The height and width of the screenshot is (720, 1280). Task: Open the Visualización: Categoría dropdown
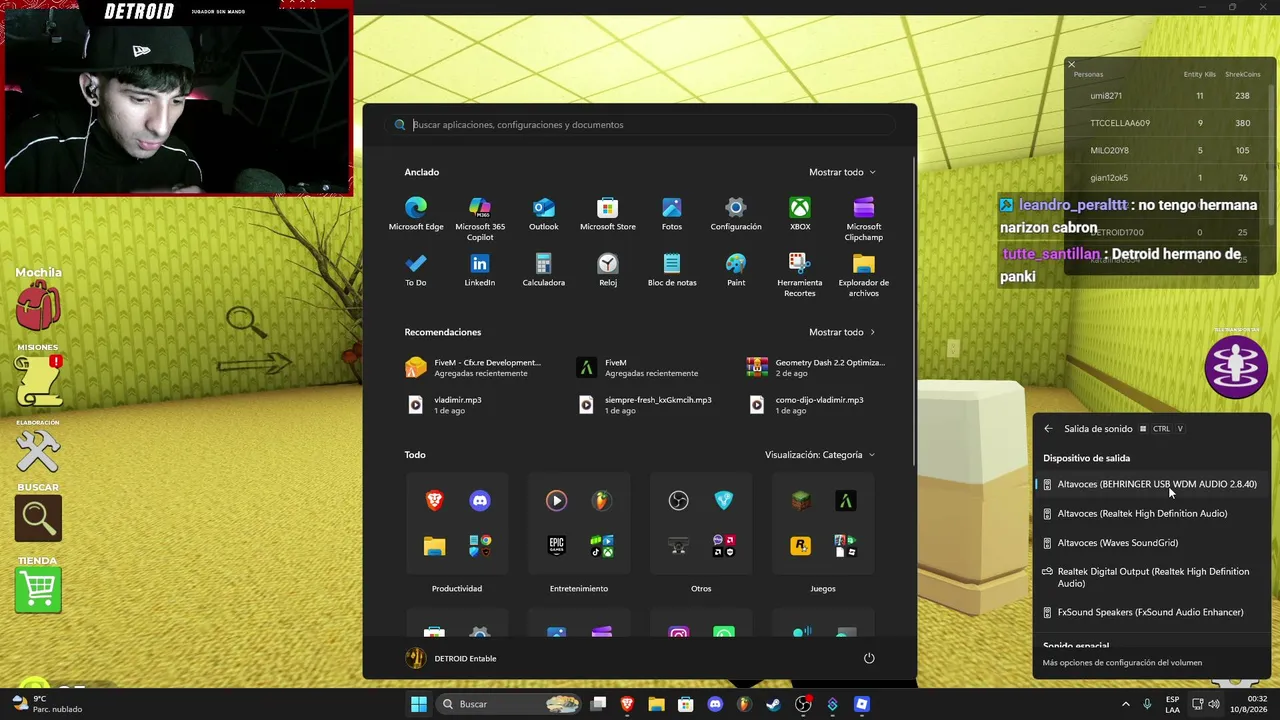pyautogui.click(x=820, y=455)
